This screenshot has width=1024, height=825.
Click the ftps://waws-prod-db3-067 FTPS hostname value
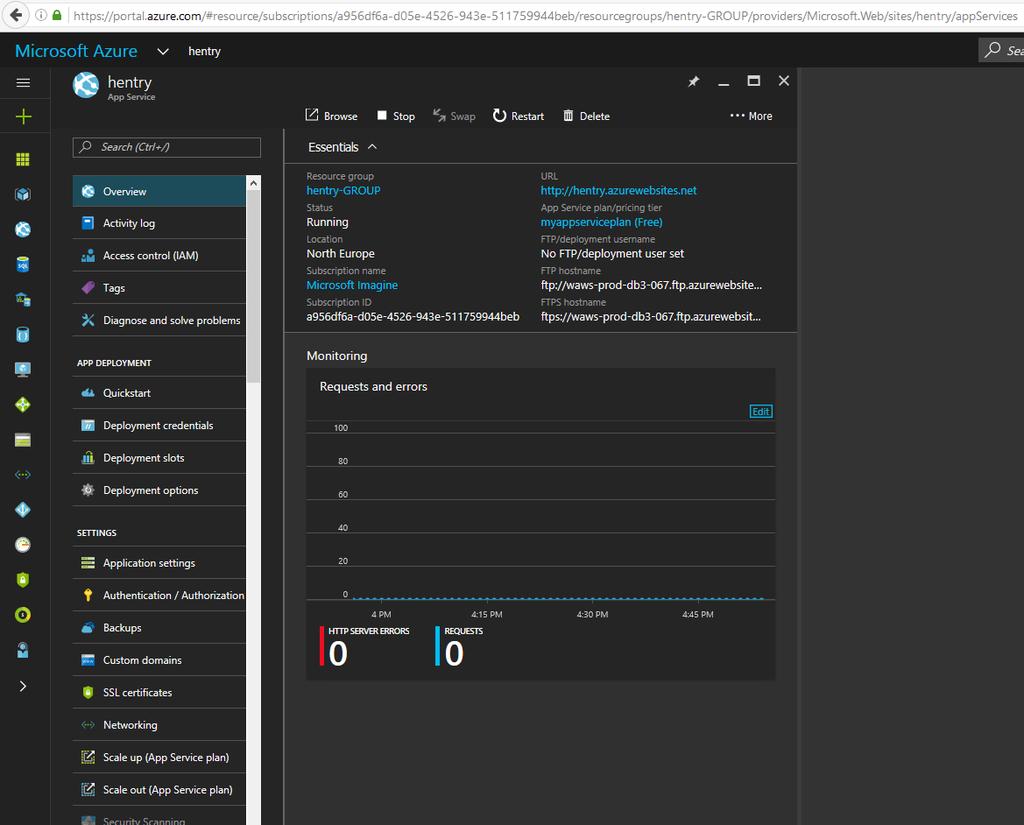point(650,317)
